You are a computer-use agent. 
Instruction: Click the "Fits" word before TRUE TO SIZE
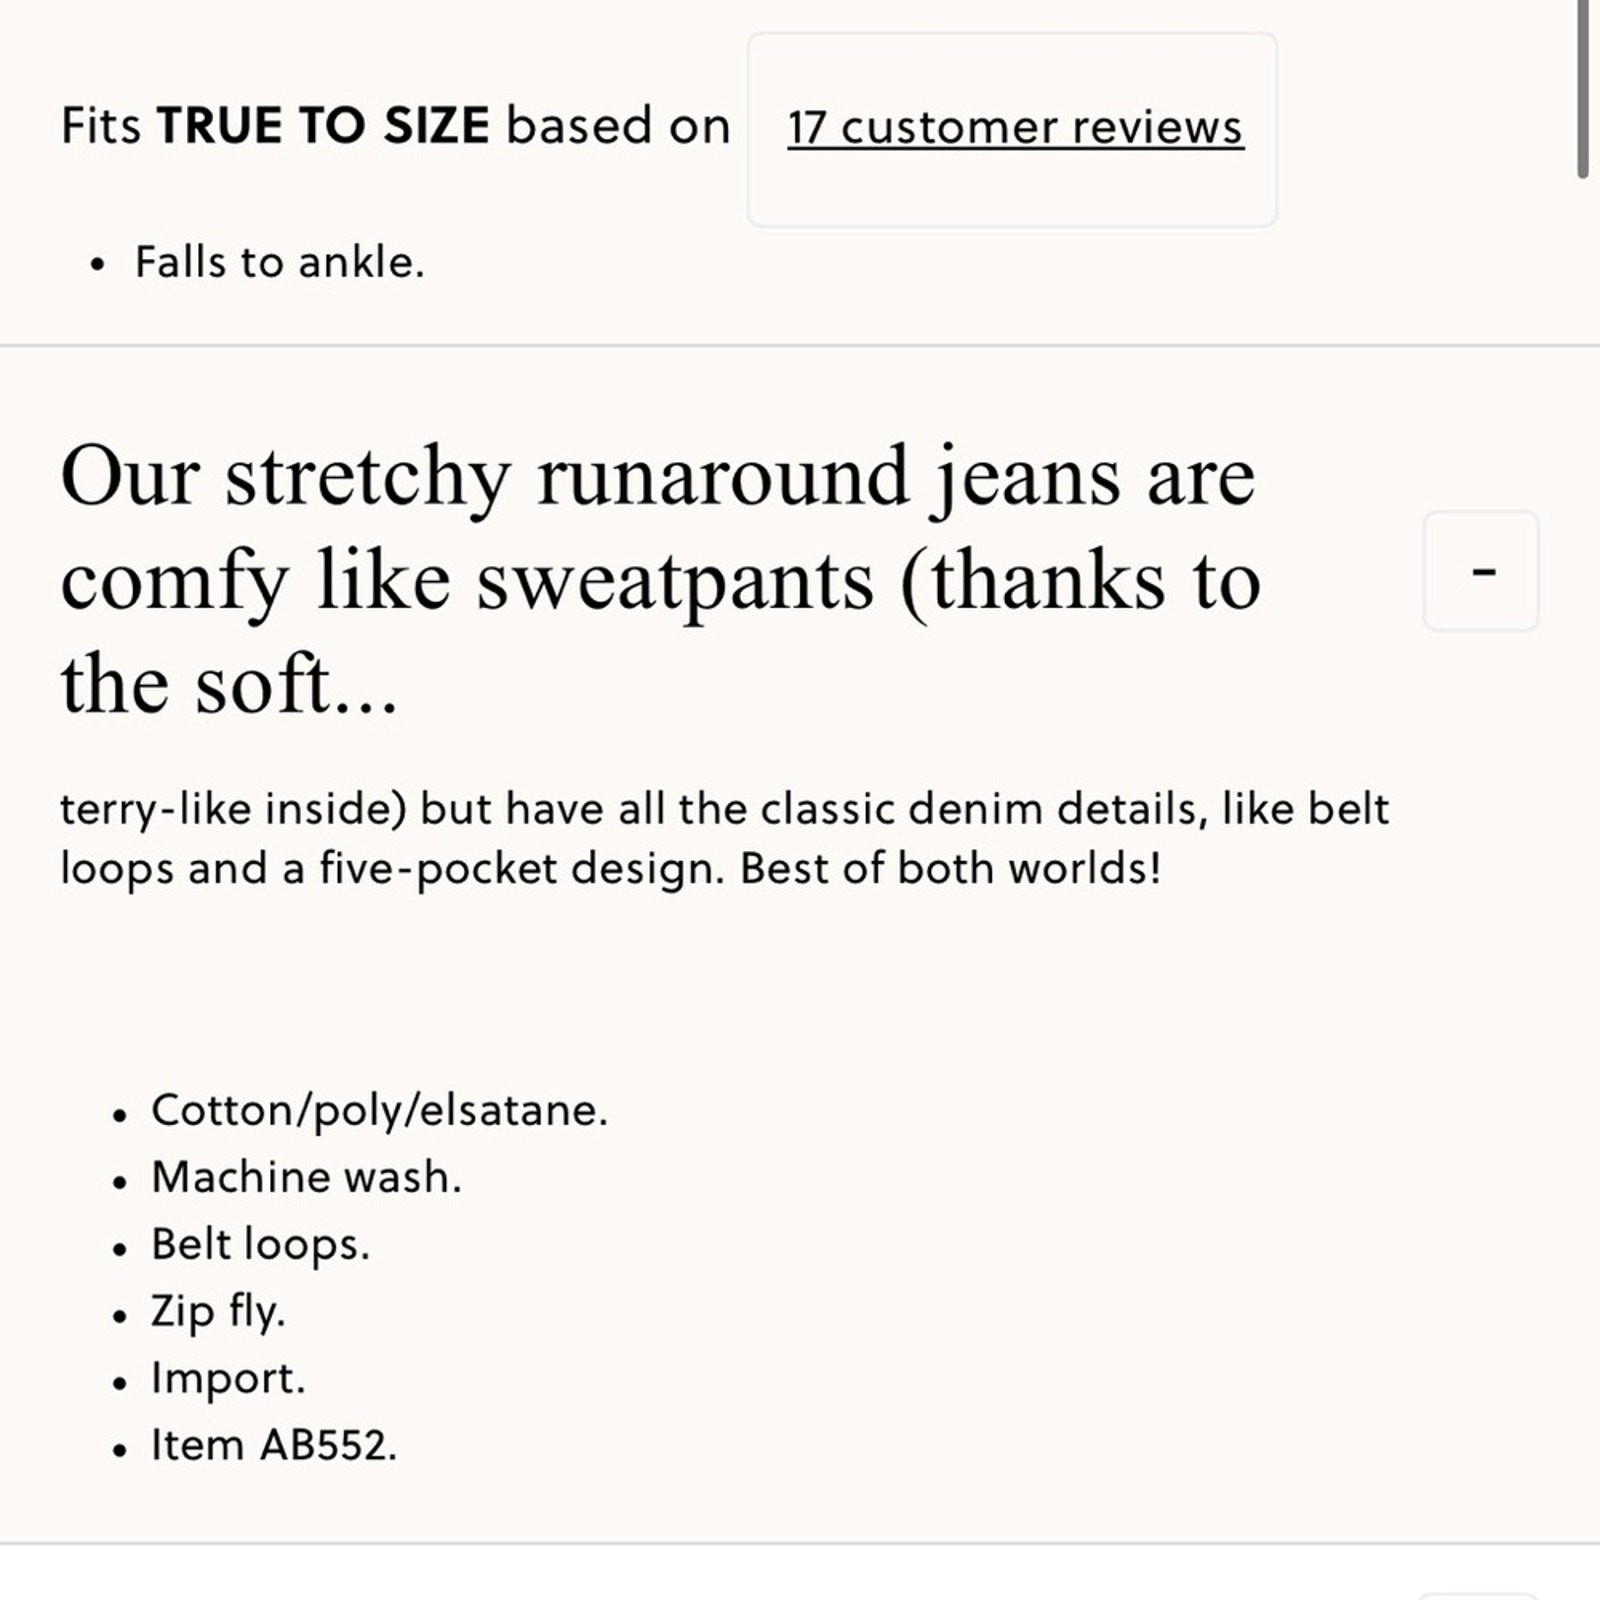(x=101, y=127)
